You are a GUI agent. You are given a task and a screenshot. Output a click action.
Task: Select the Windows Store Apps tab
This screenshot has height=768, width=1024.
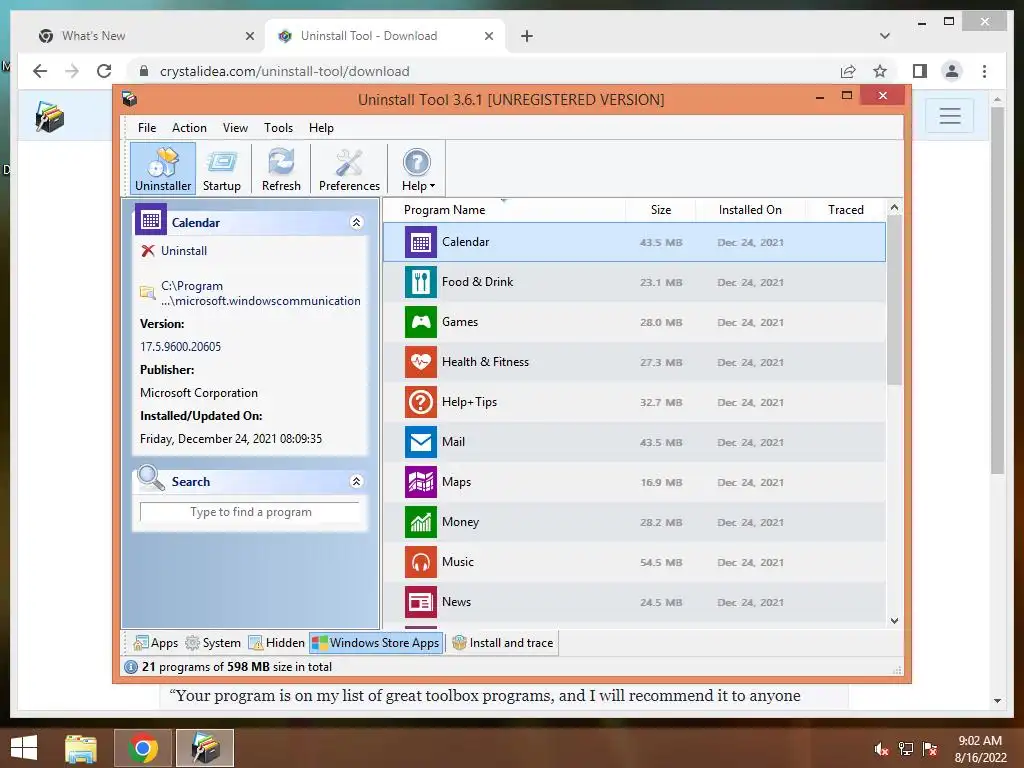pos(376,643)
